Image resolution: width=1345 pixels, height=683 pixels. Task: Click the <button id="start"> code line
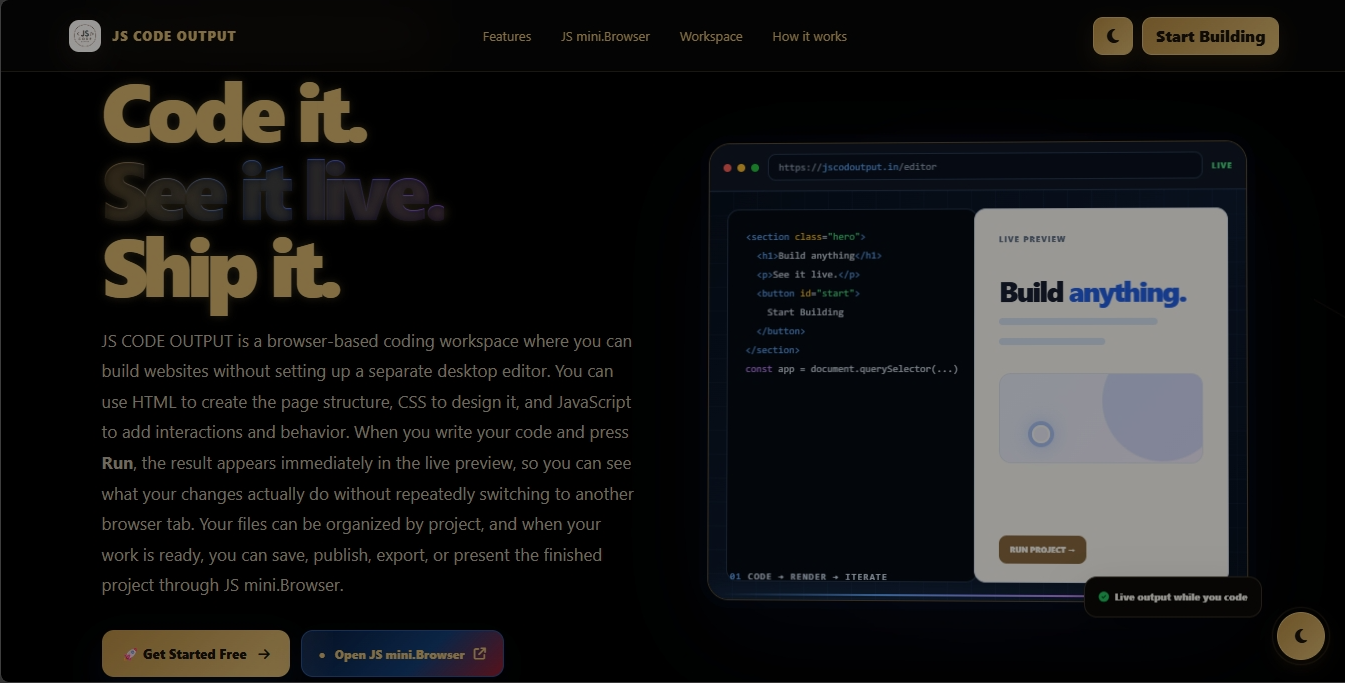click(808, 293)
